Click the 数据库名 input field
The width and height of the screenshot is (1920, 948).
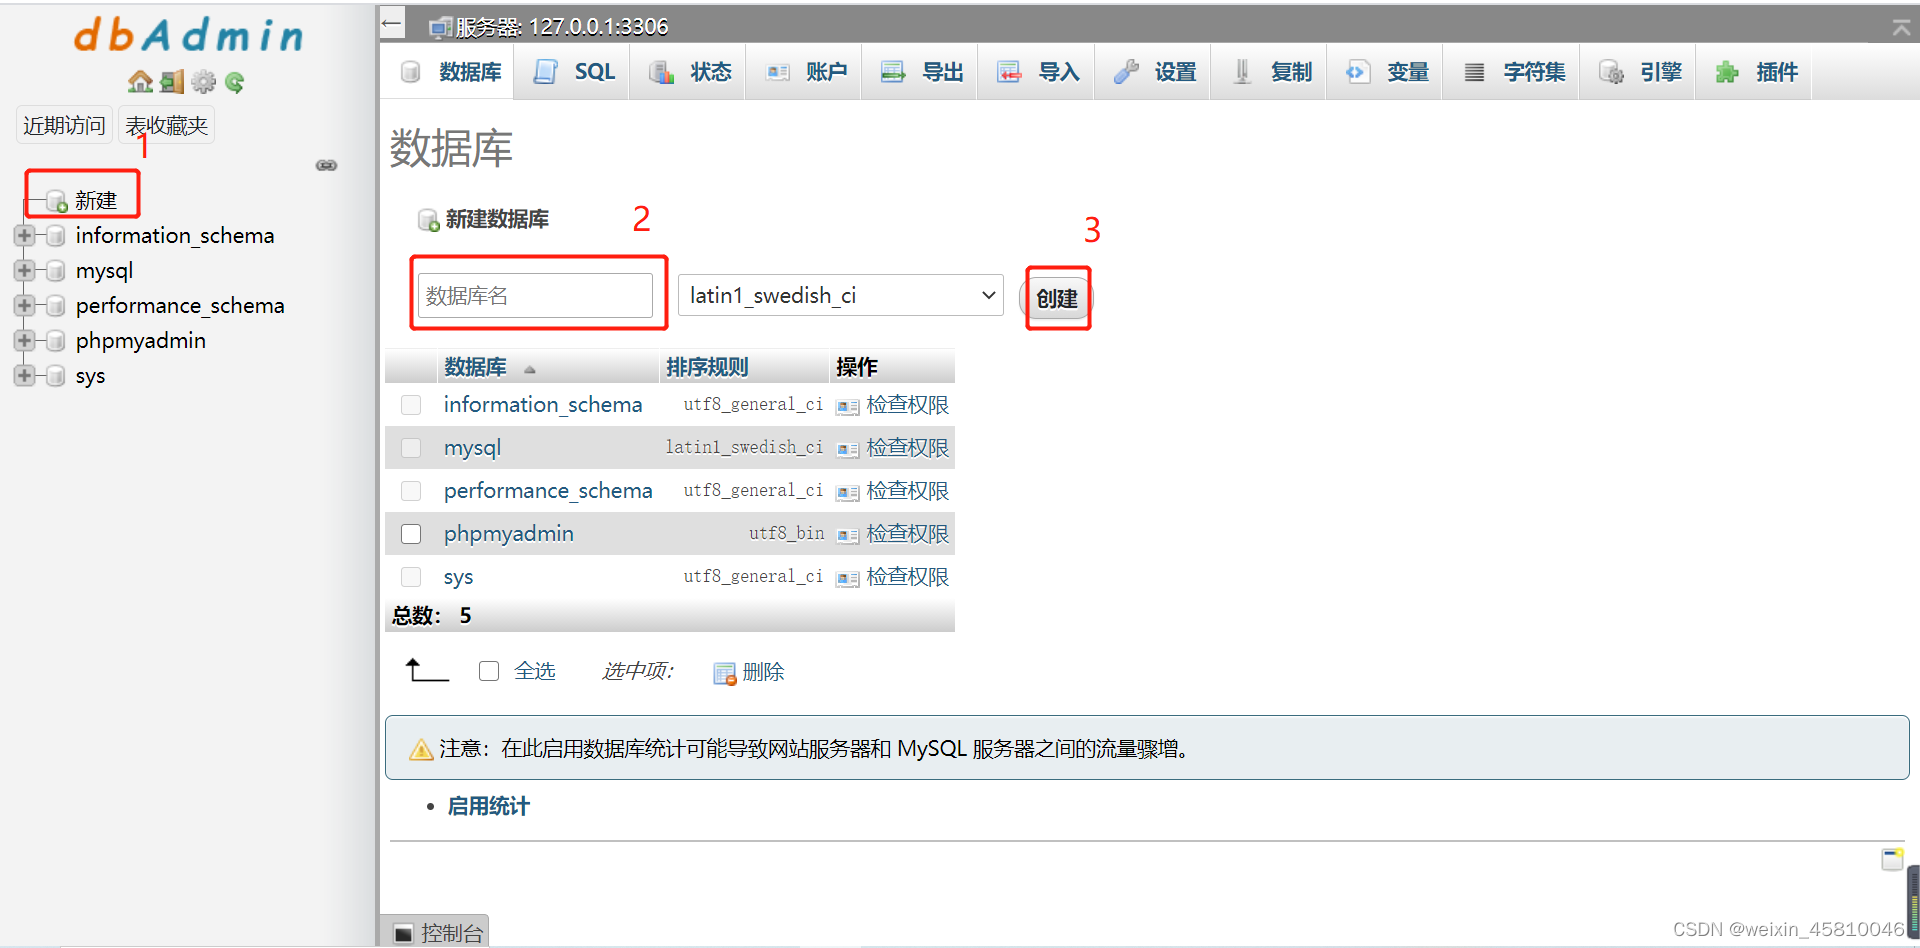(535, 295)
